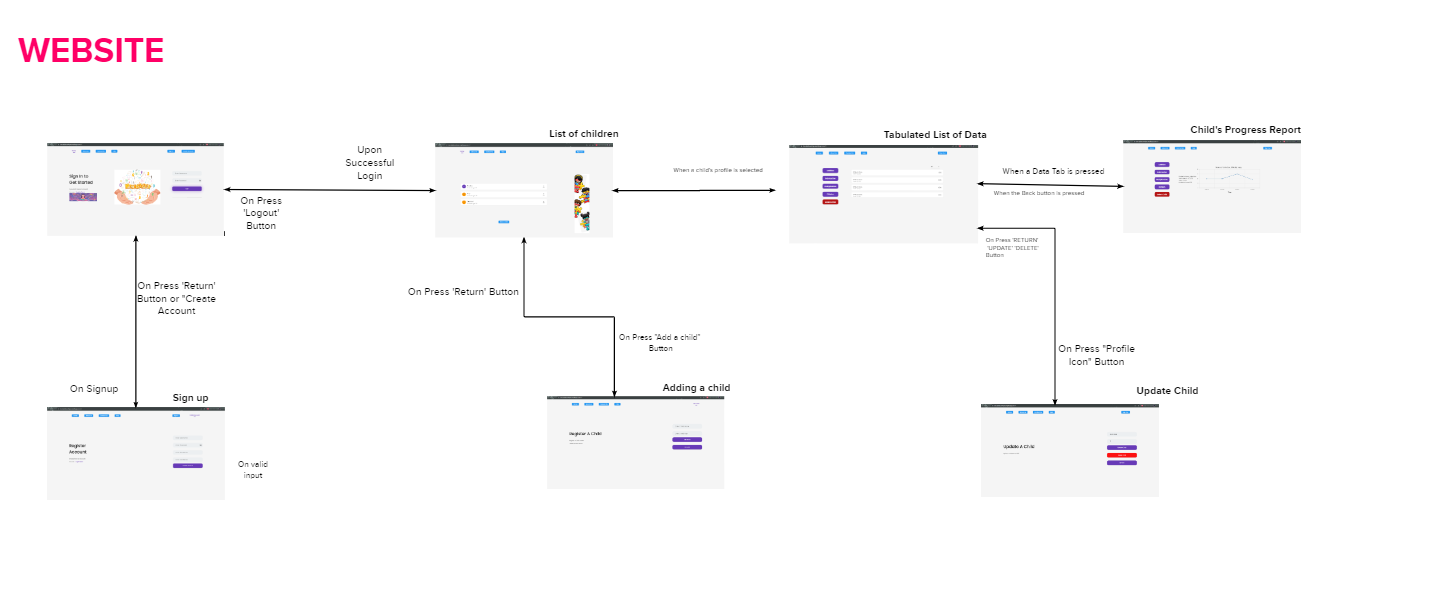1431x595 pixels.
Task: Click the "On Press 'RETURN' 'UPDATE' 'DELETE' Button" label
Action: [1012, 248]
